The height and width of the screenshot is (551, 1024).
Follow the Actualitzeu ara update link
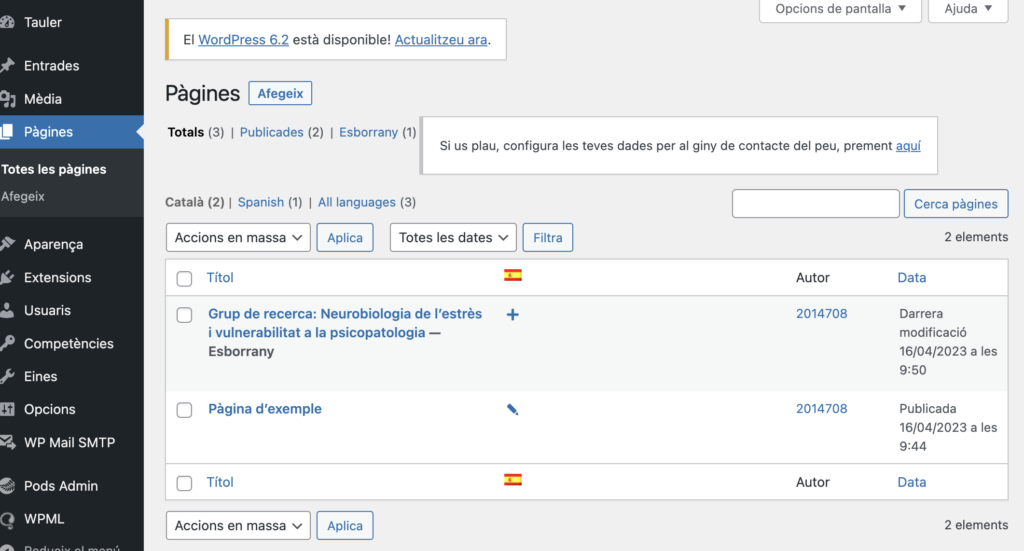pos(441,40)
